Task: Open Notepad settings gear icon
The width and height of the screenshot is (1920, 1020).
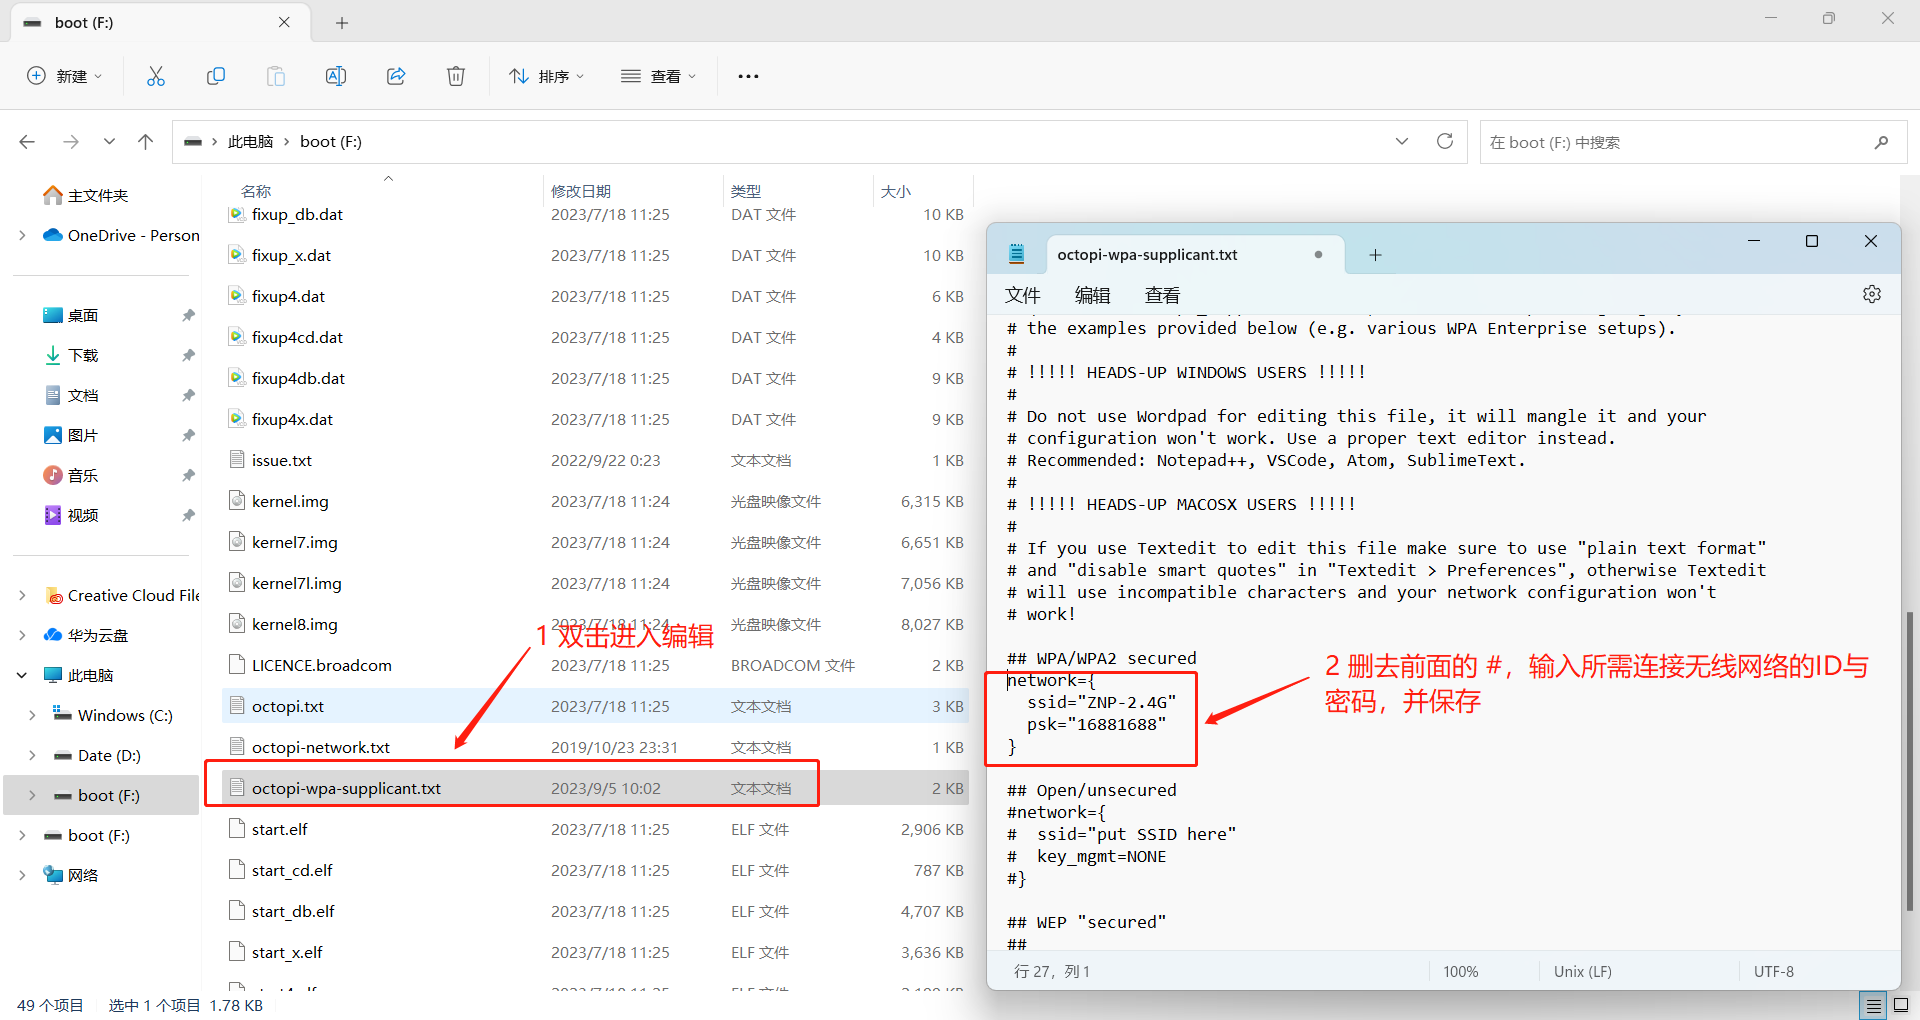Action: (1872, 294)
